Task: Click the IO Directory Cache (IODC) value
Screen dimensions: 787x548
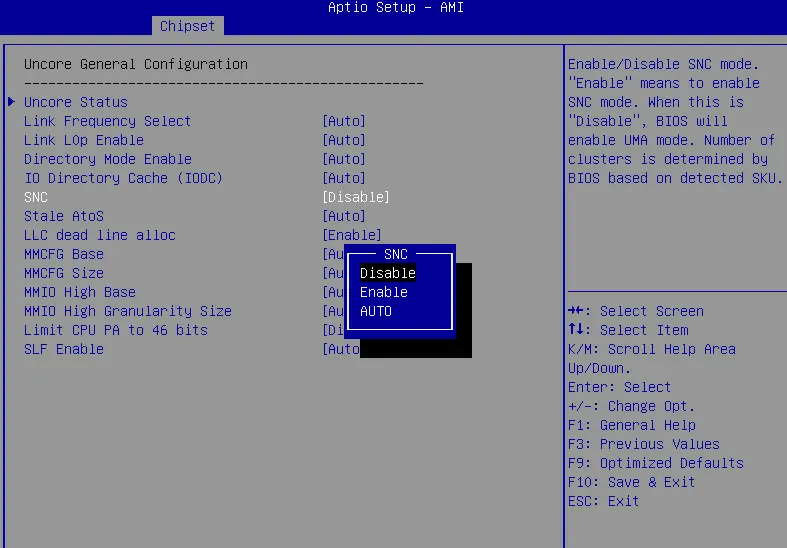Action: coord(344,178)
